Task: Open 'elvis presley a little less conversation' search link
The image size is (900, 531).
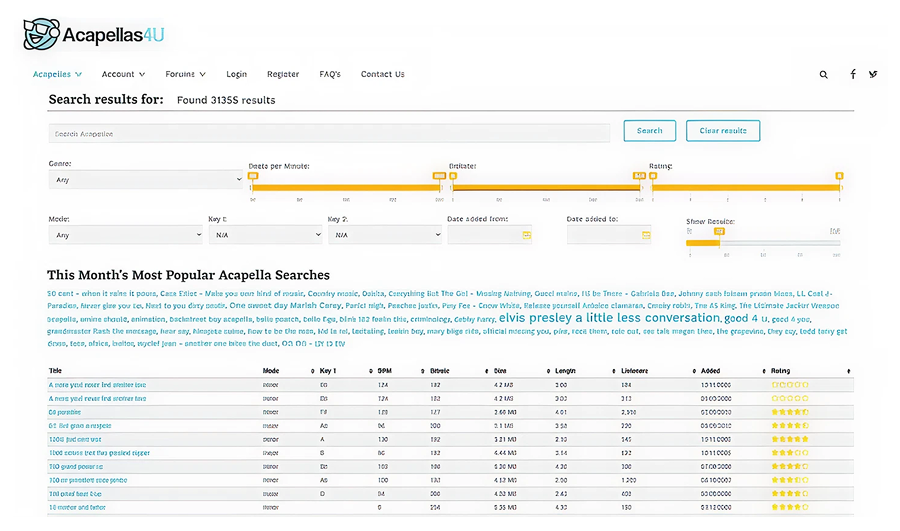Action: [x=609, y=317]
